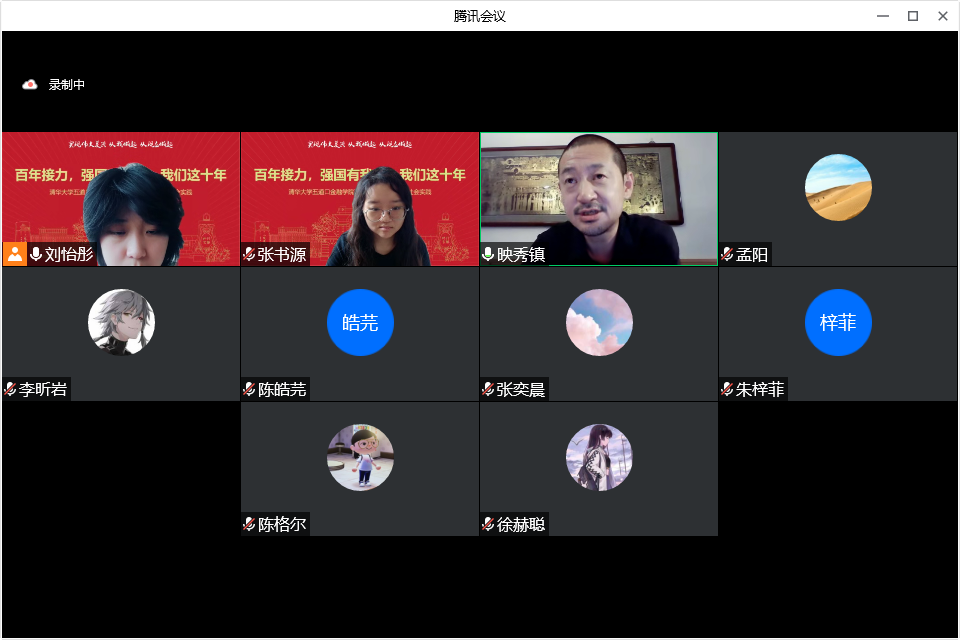The image size is (960, 640).
Task: Click the cloud recording indicator icon
Action: point(30,85)
